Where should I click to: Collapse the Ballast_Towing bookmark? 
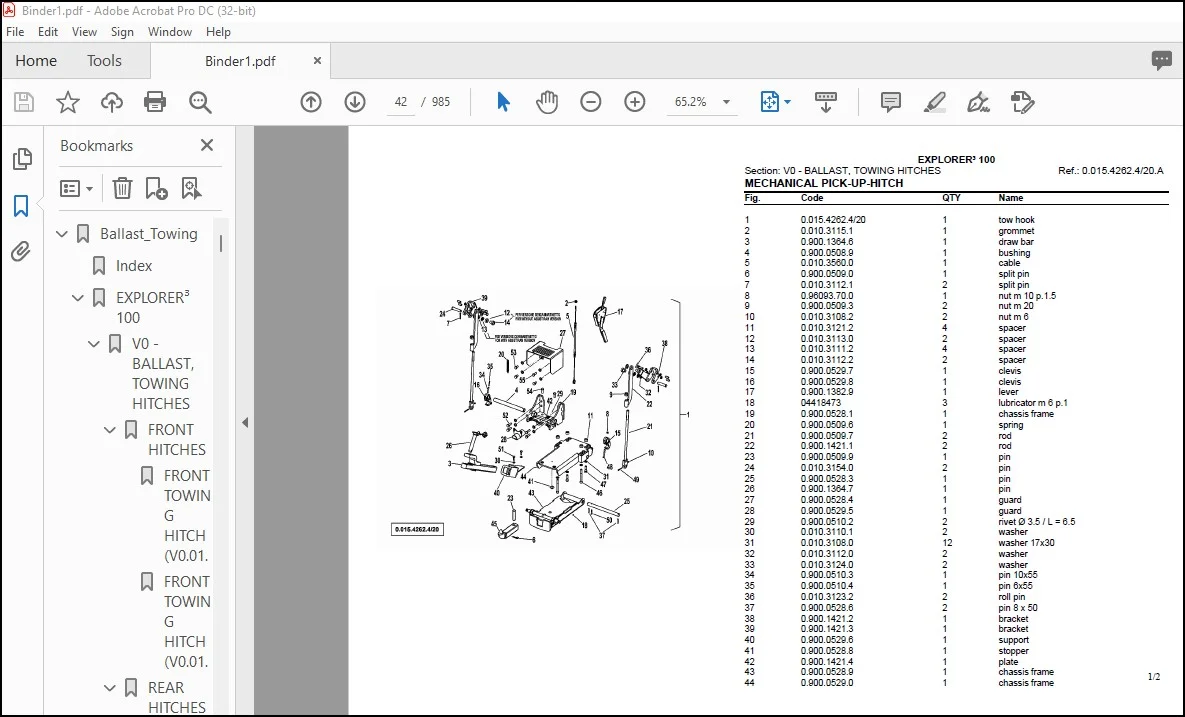[62, 234]
